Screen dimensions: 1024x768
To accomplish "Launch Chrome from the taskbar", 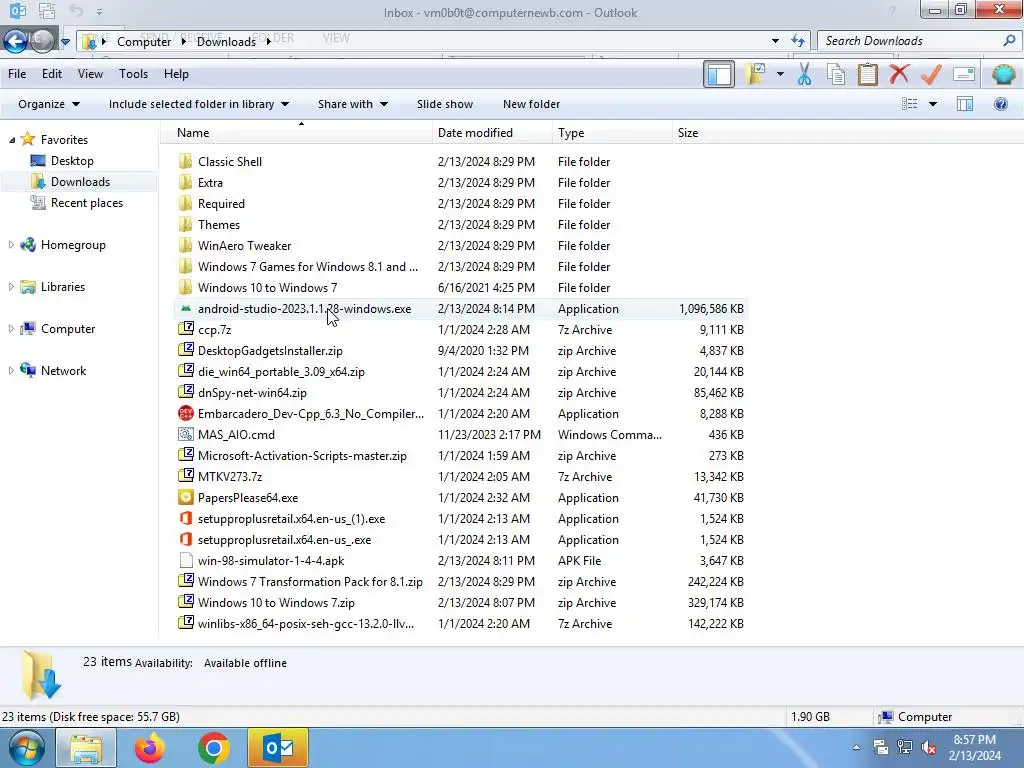I will coord(214,748).
